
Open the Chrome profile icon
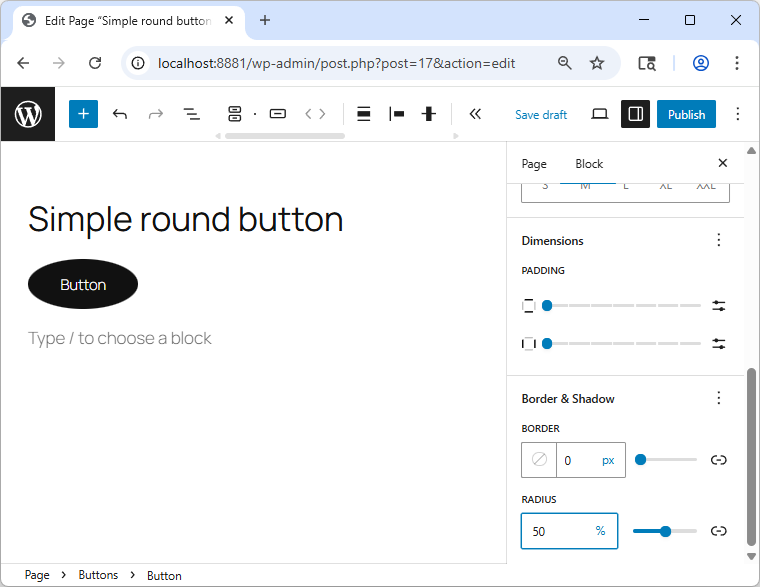pos(700,63)
